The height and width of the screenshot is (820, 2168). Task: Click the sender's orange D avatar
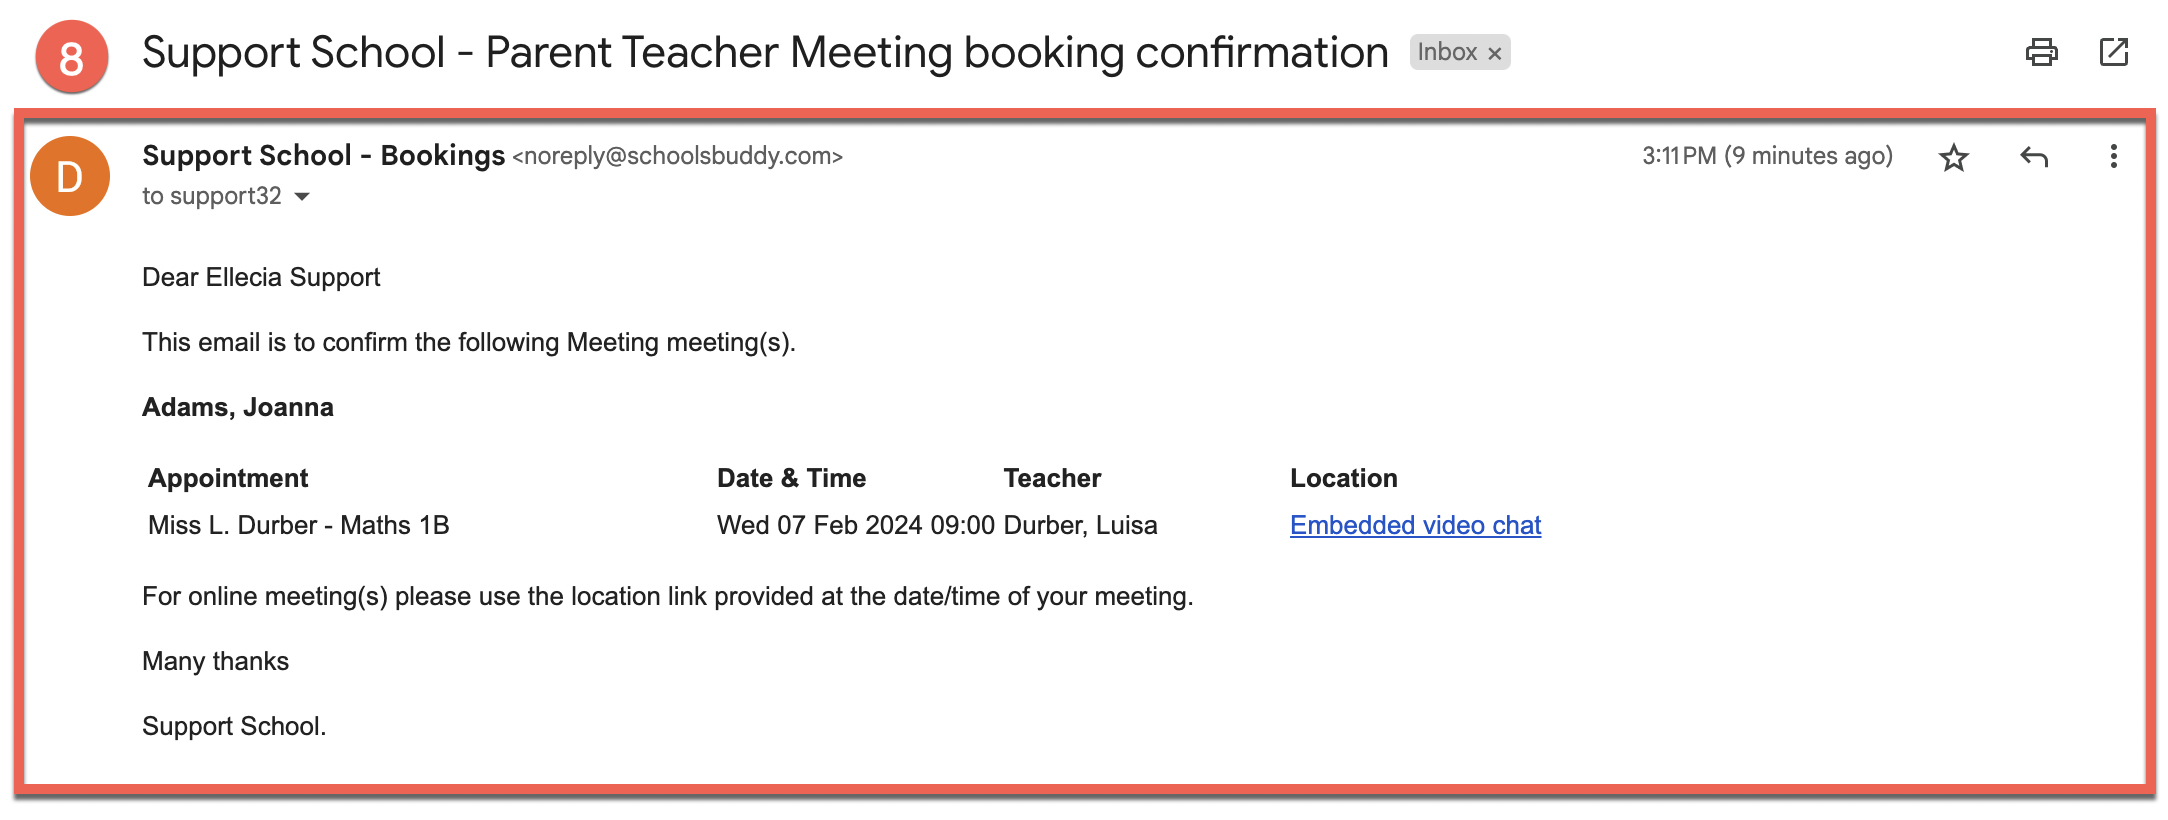(70, 177)
